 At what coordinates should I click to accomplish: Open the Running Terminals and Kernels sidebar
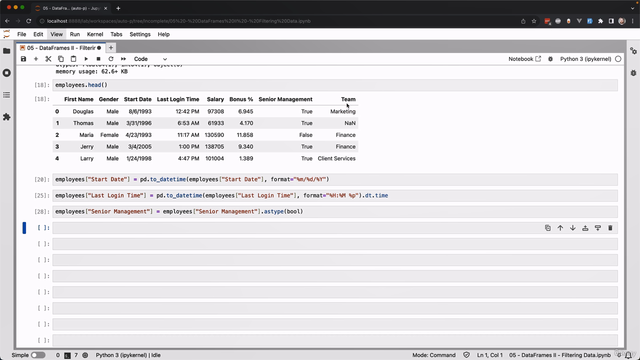[x=7, y=73]
